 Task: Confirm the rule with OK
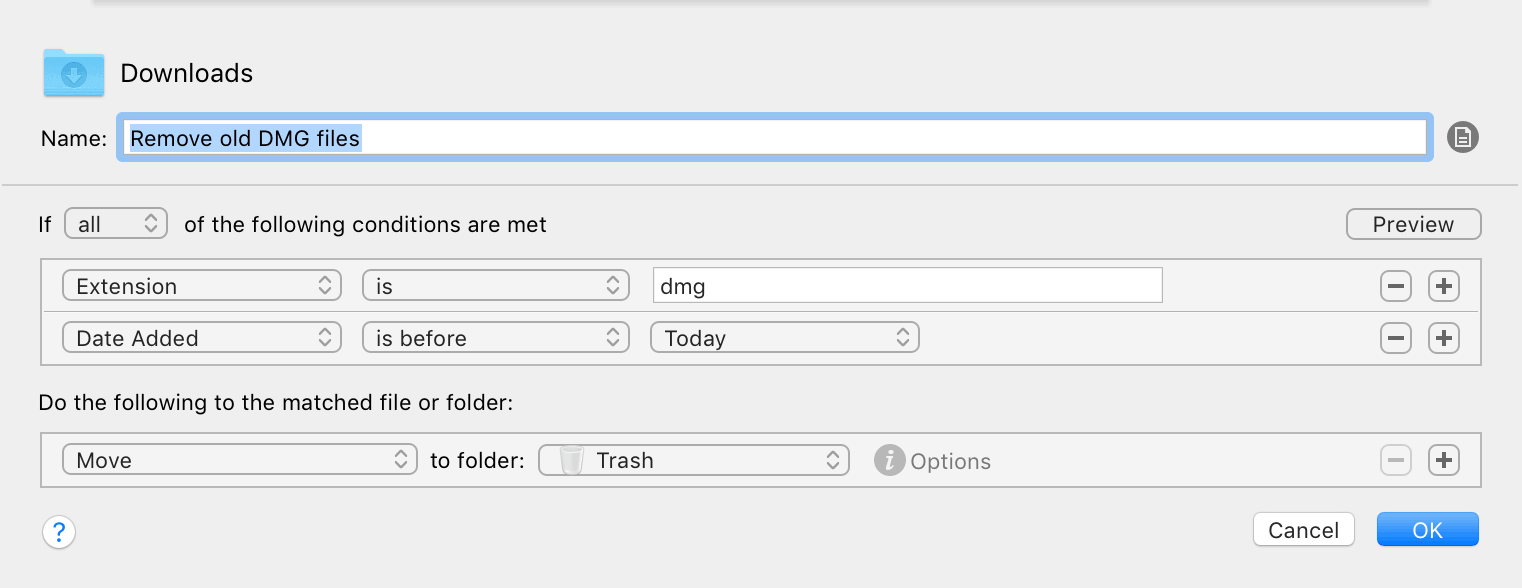[1427, 530]
